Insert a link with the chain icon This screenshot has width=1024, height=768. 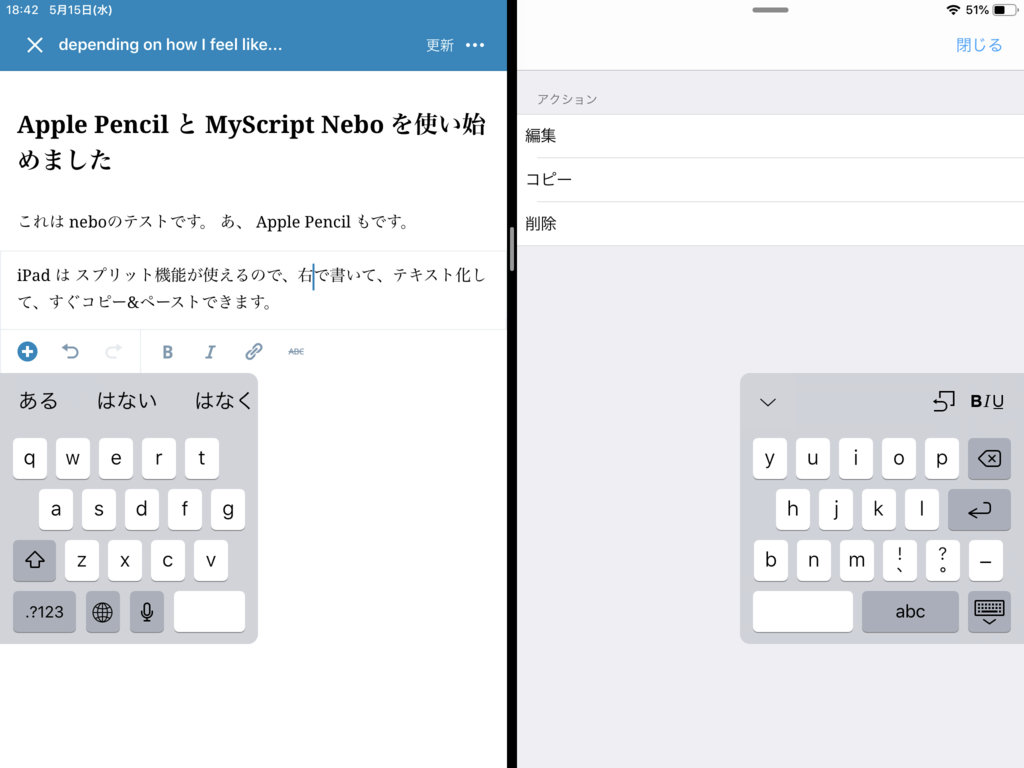click(x=253, y=351)
